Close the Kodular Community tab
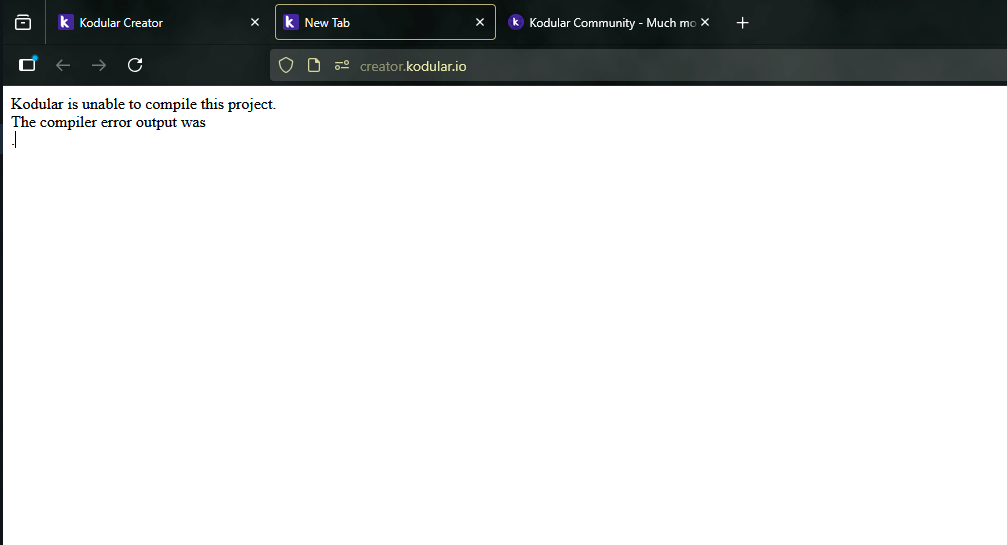This screenshot has height=545, width=1007. (x=705, y=22)
